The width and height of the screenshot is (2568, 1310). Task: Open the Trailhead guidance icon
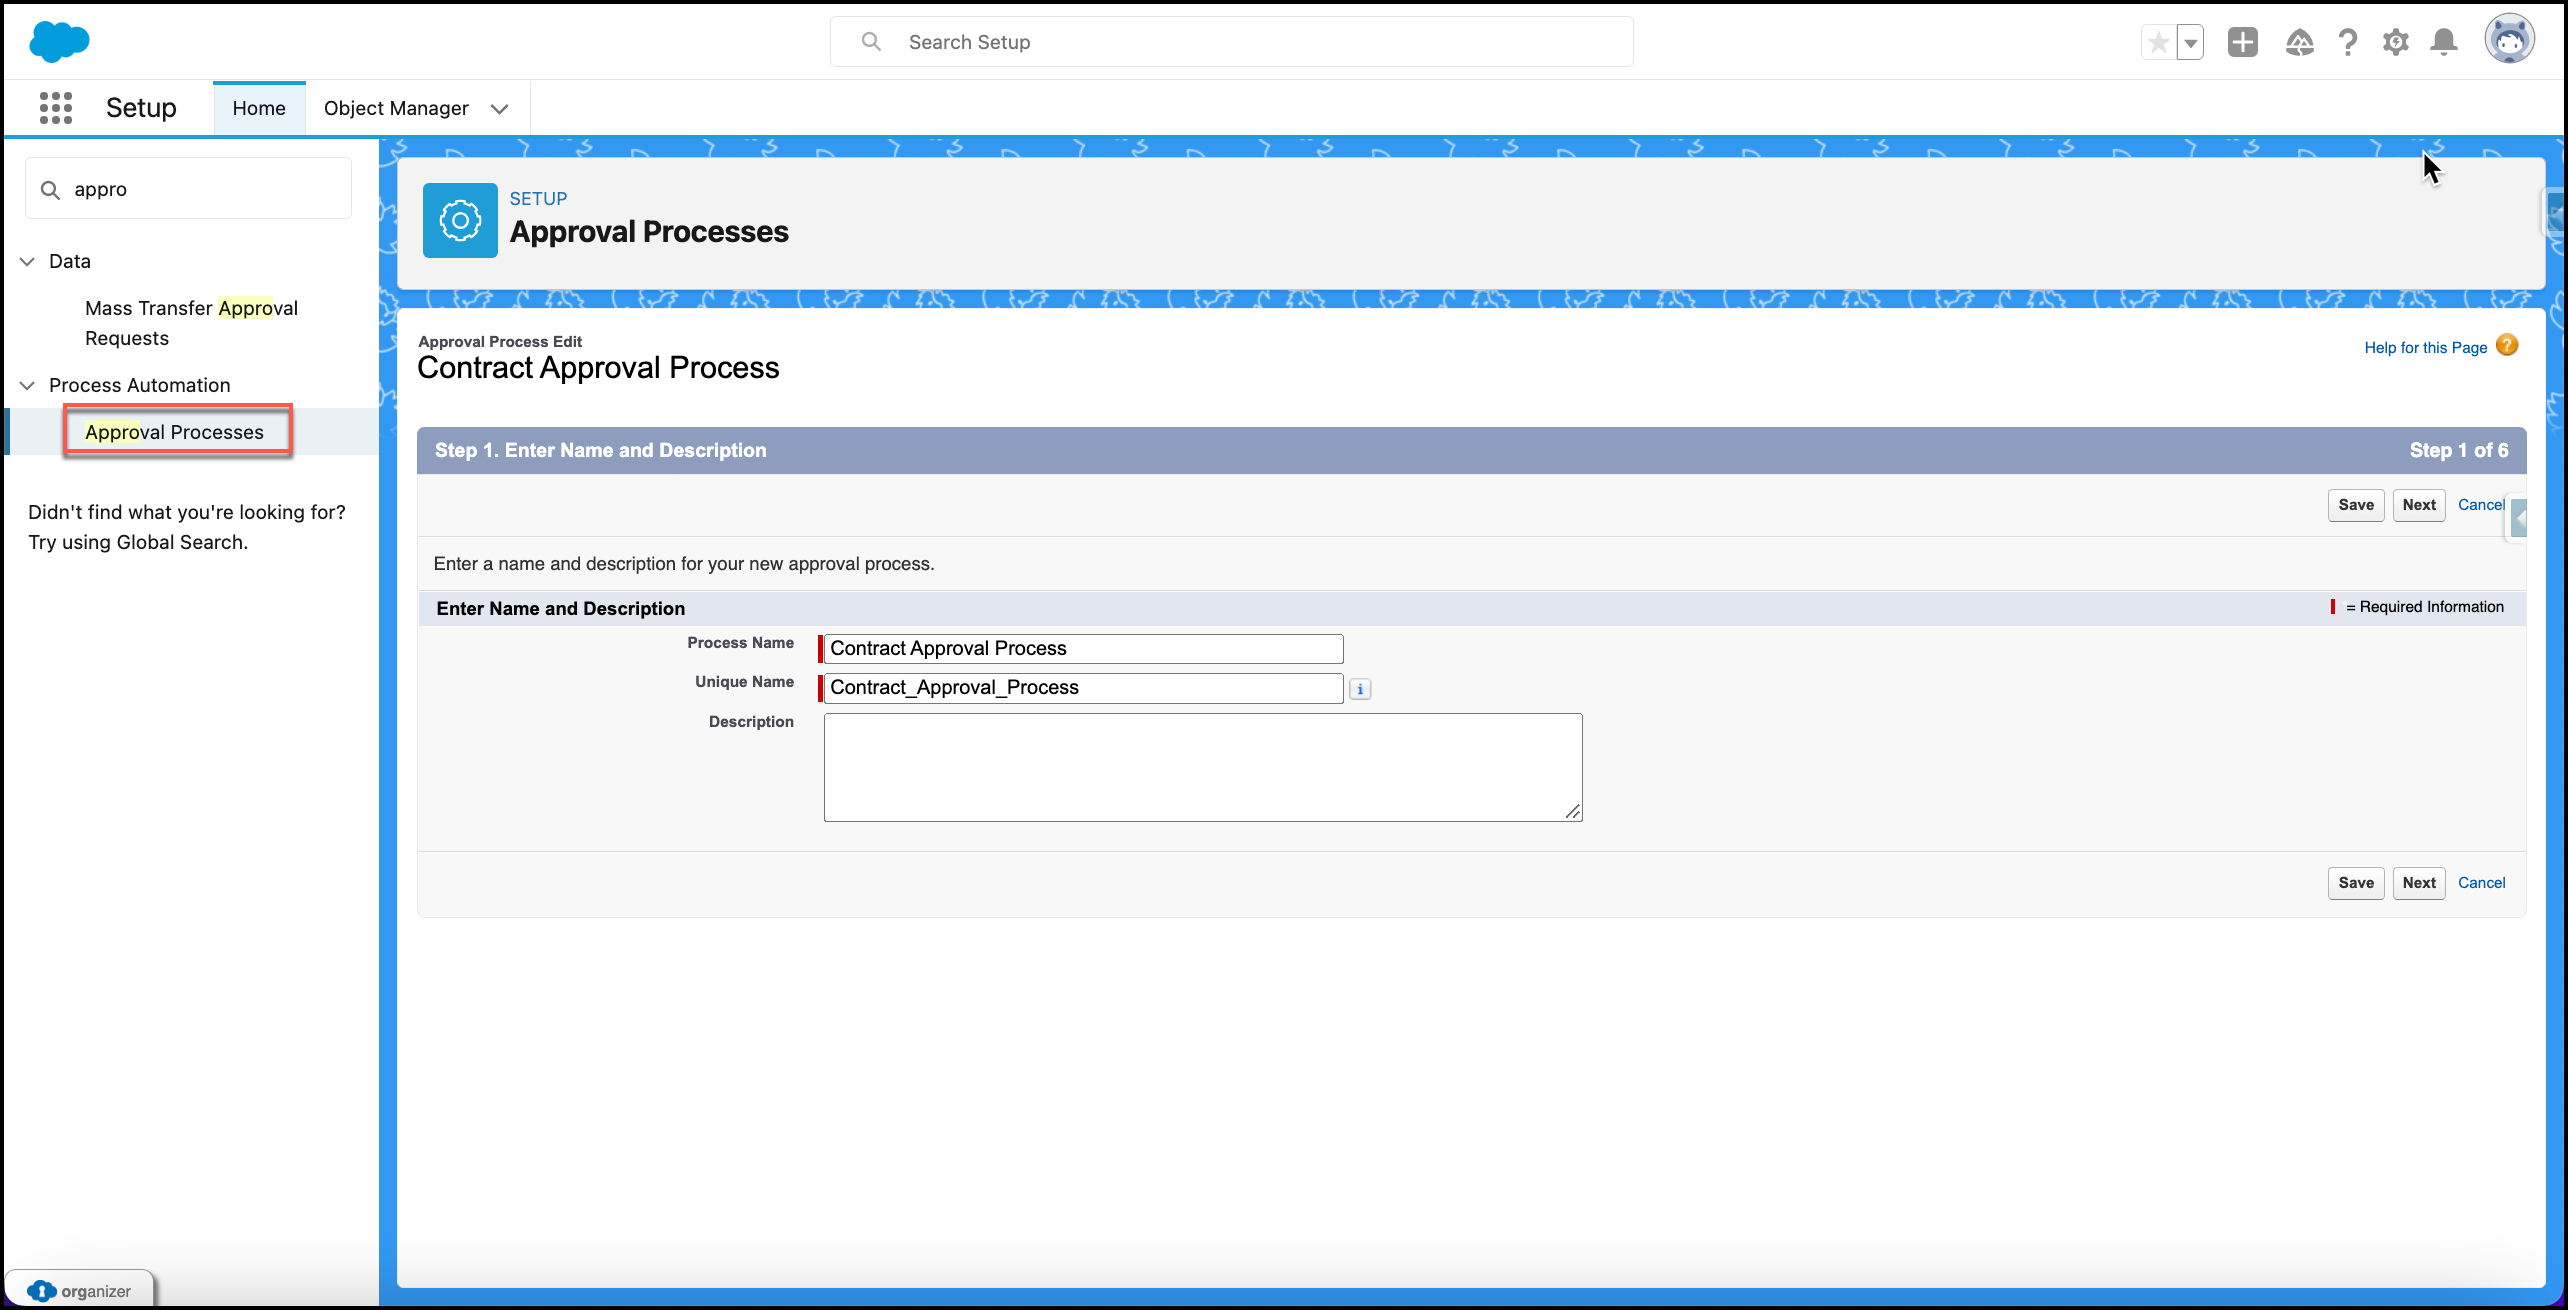[x=2299, y=42]
